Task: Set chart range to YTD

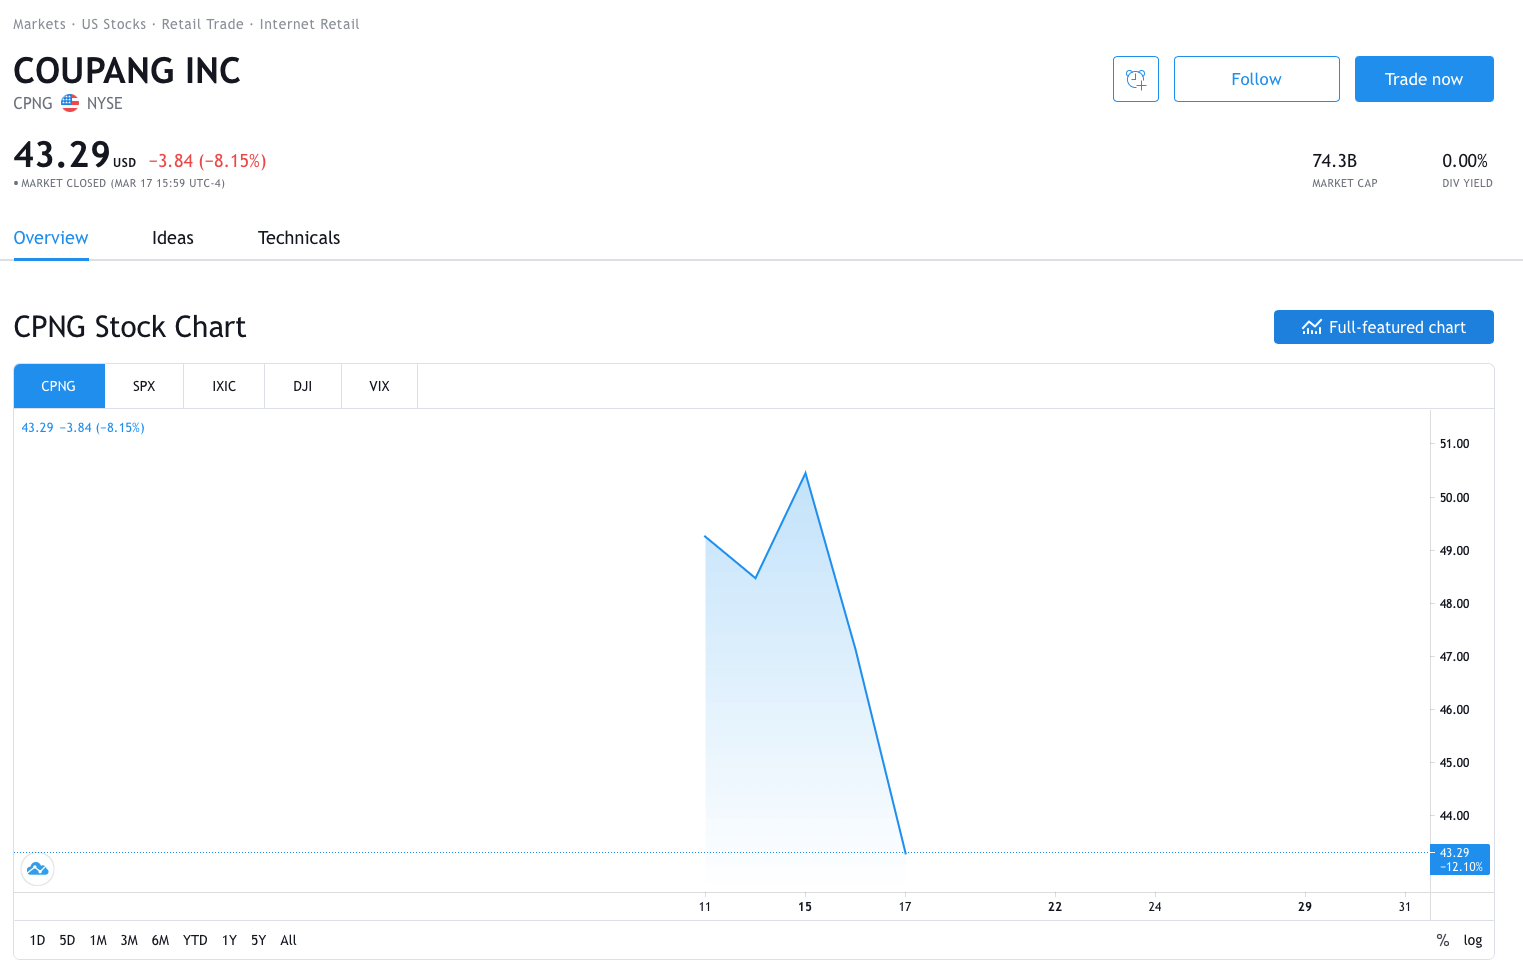Action: click(195, 940)
